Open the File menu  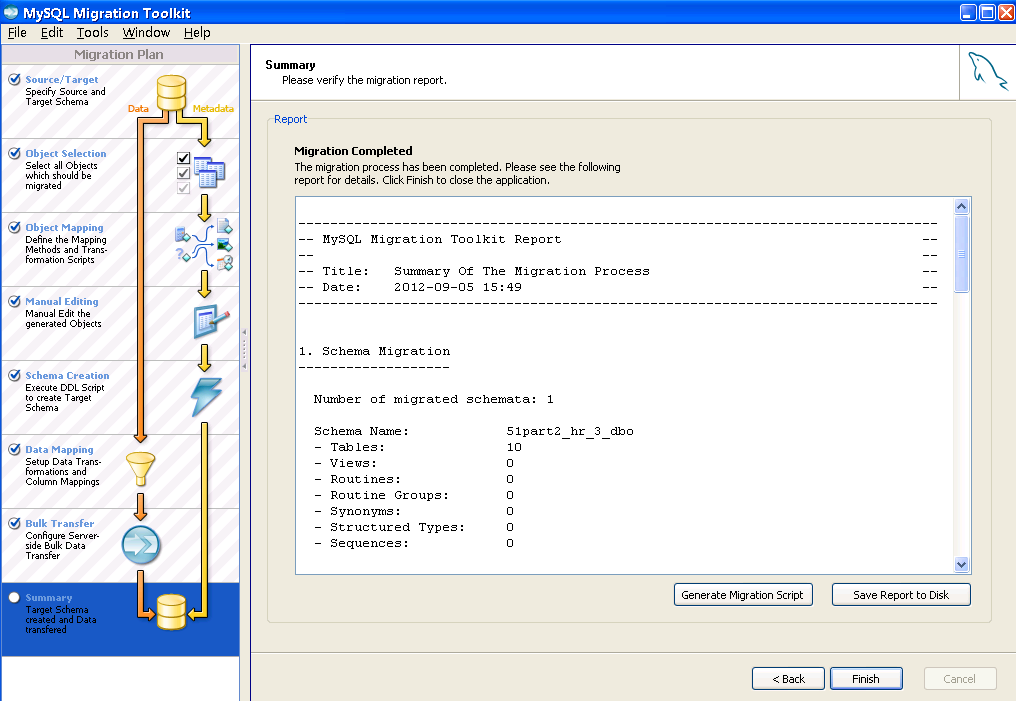coord(17,32)
